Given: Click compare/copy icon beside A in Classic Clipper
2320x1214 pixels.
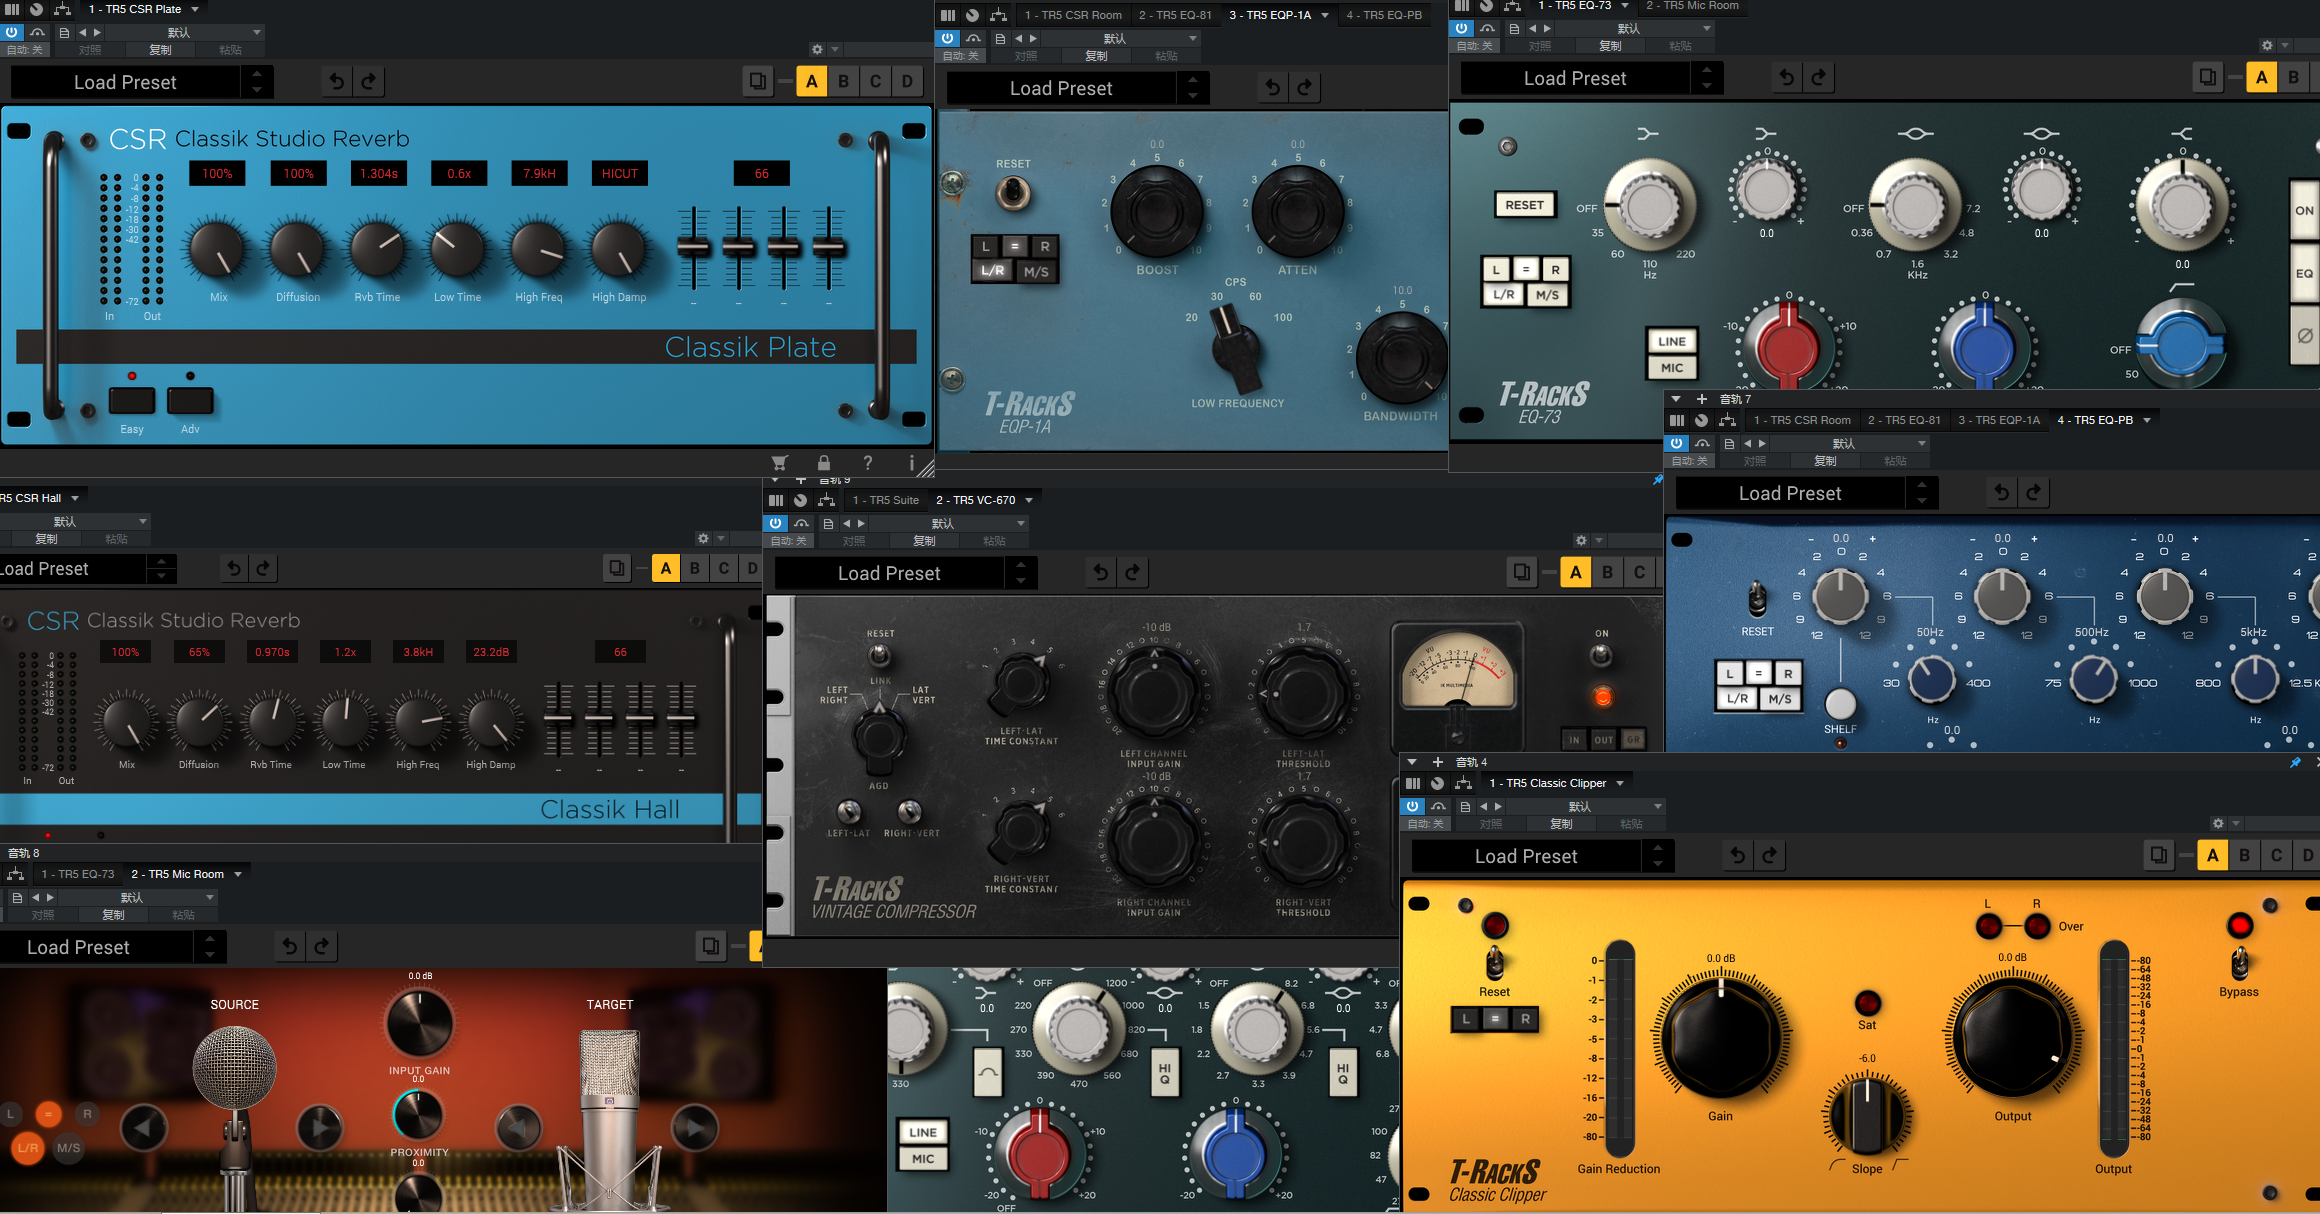Looking at the screenshot, I should [2159, 856].
